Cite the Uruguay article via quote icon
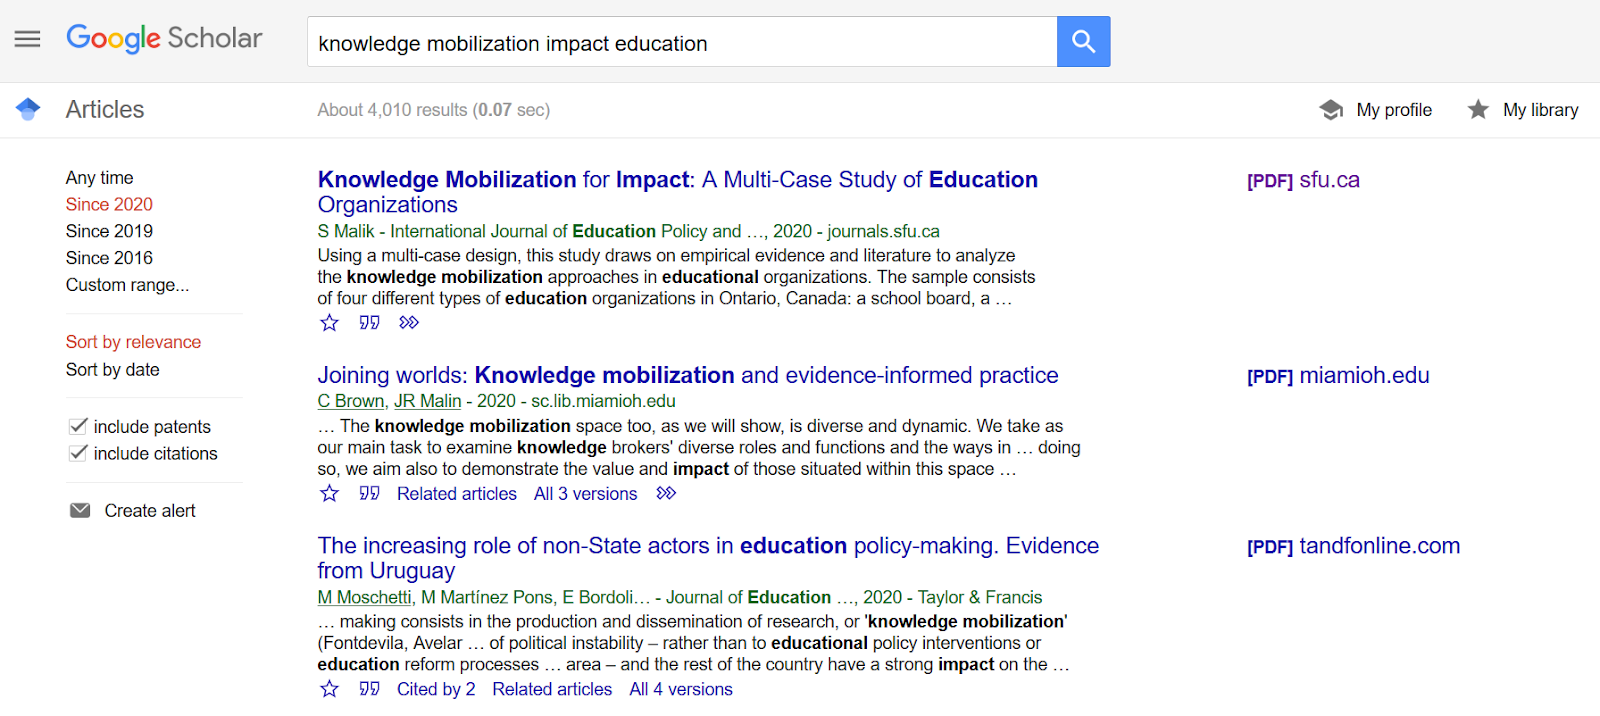1600x716 pixels. tap(369, 689)
